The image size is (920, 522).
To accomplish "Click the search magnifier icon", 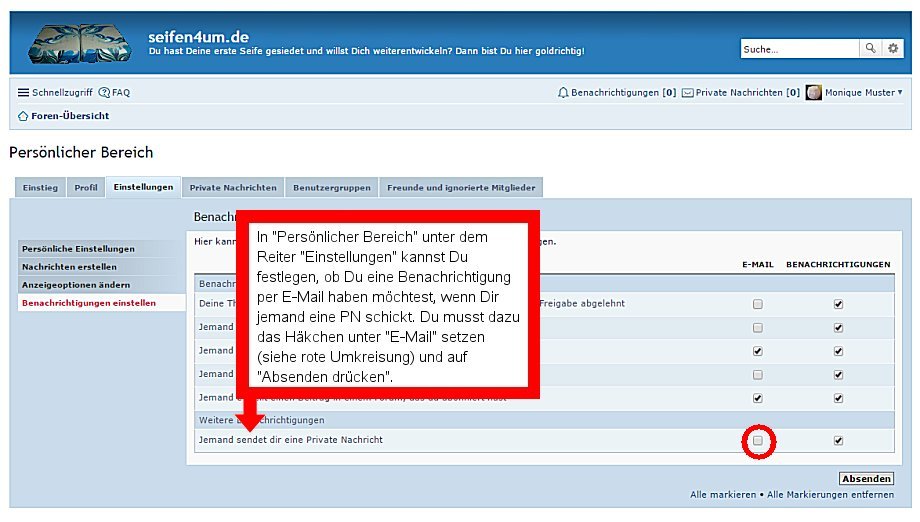I will (871, 48).
